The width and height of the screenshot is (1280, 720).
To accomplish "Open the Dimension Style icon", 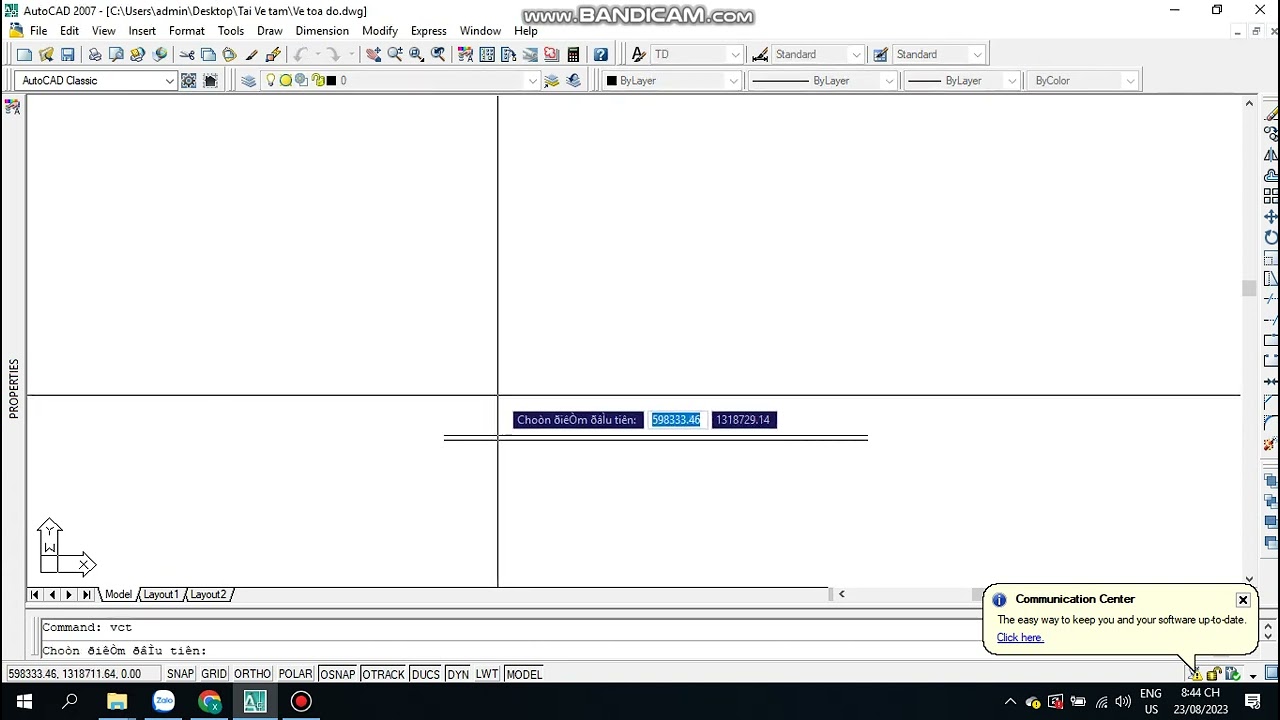I will (x=760, y=54).
